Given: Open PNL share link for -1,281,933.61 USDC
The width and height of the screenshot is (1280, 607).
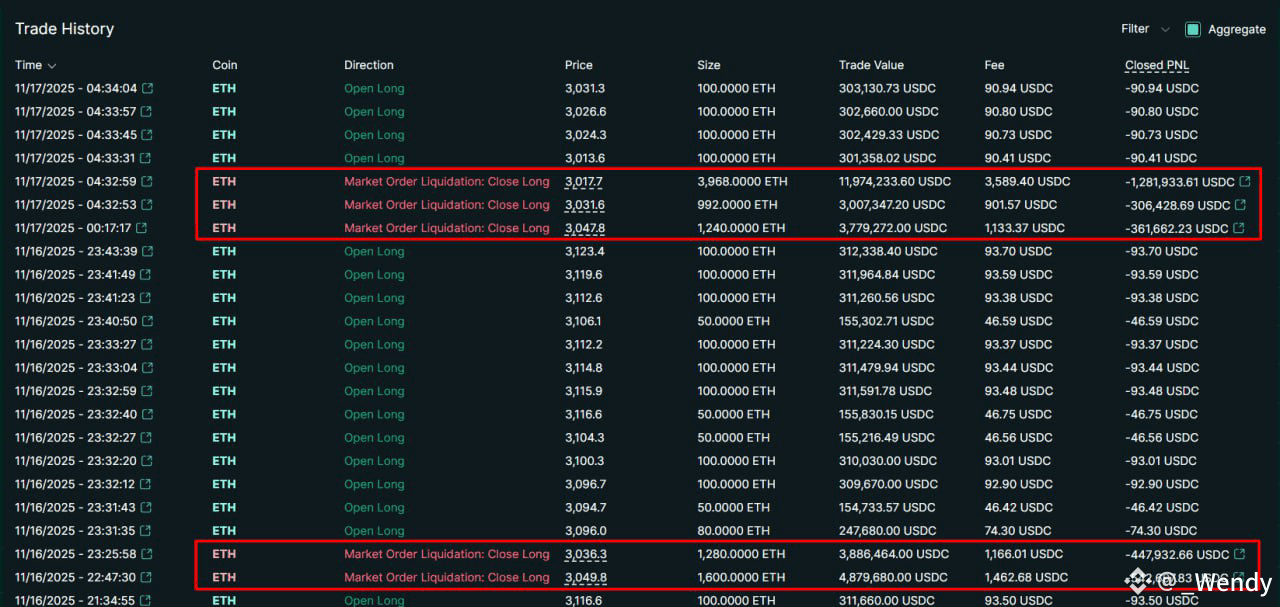Looking at the screenshot, I should (1245, 182).
